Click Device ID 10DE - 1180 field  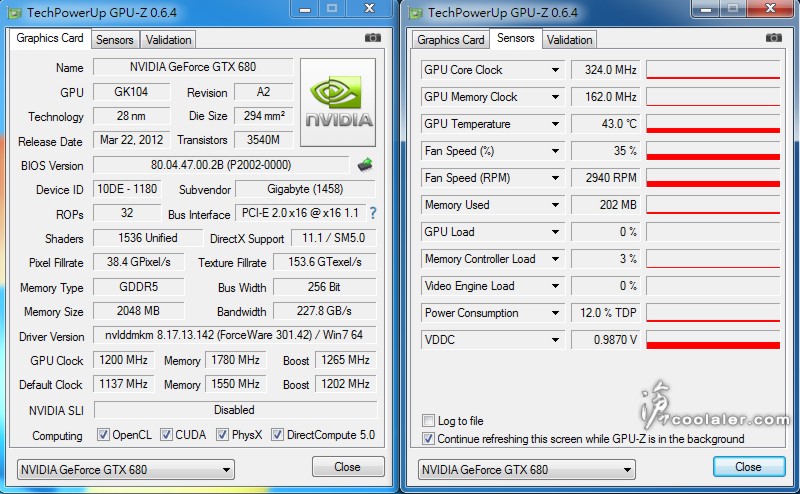[127, 189]
